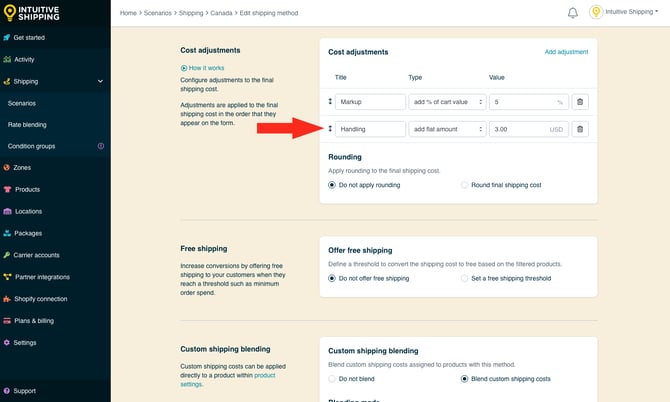
Task: Click the Markup title field
Action: 370,102
